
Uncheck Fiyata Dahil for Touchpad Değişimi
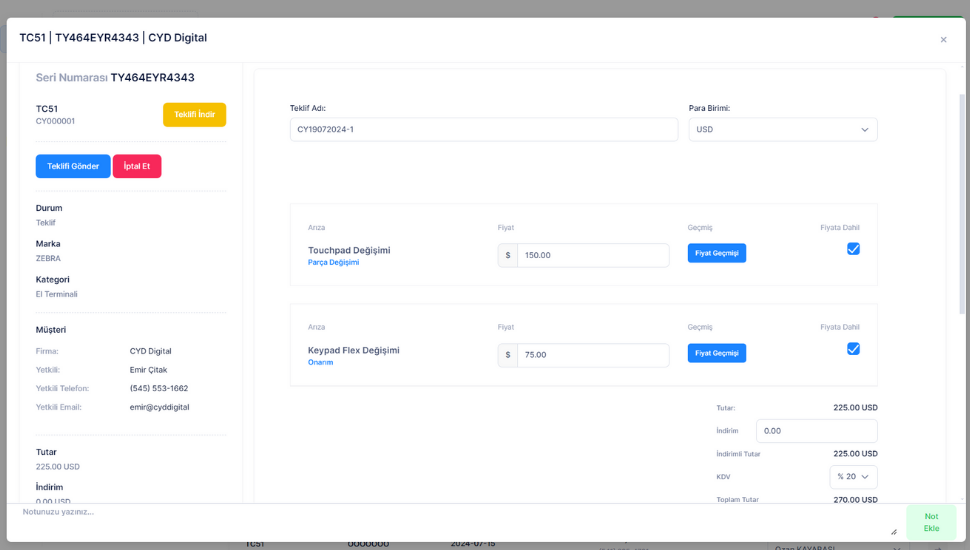point(853,249)
